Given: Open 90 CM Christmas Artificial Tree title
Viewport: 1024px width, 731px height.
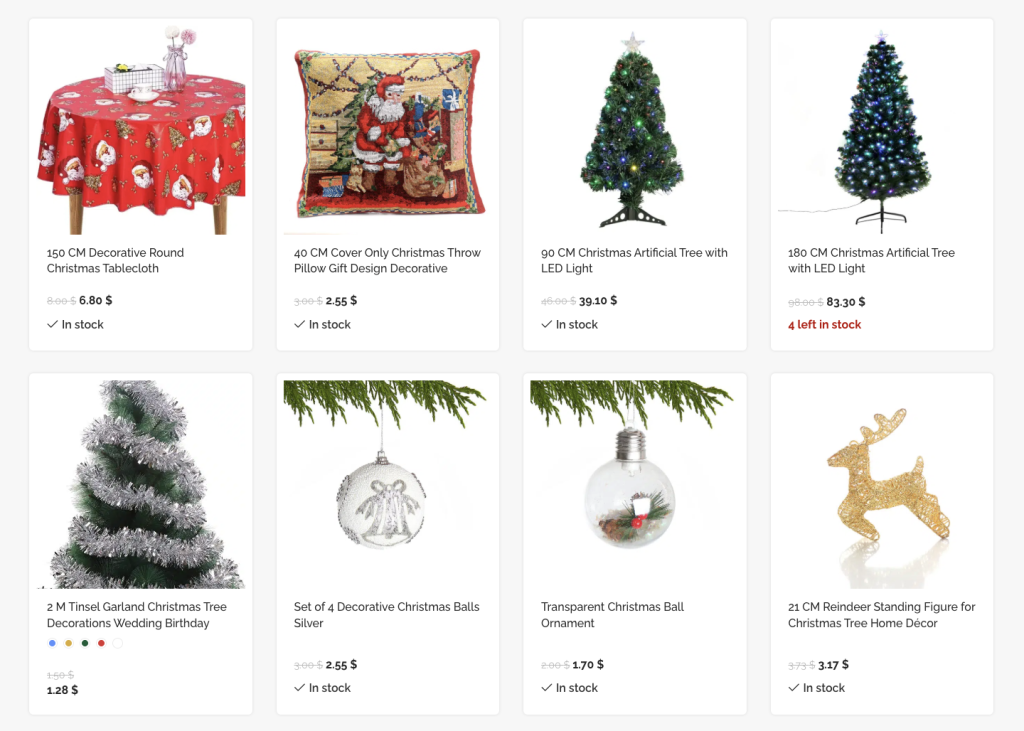Looking at the screenshot, I should point(634,261).
